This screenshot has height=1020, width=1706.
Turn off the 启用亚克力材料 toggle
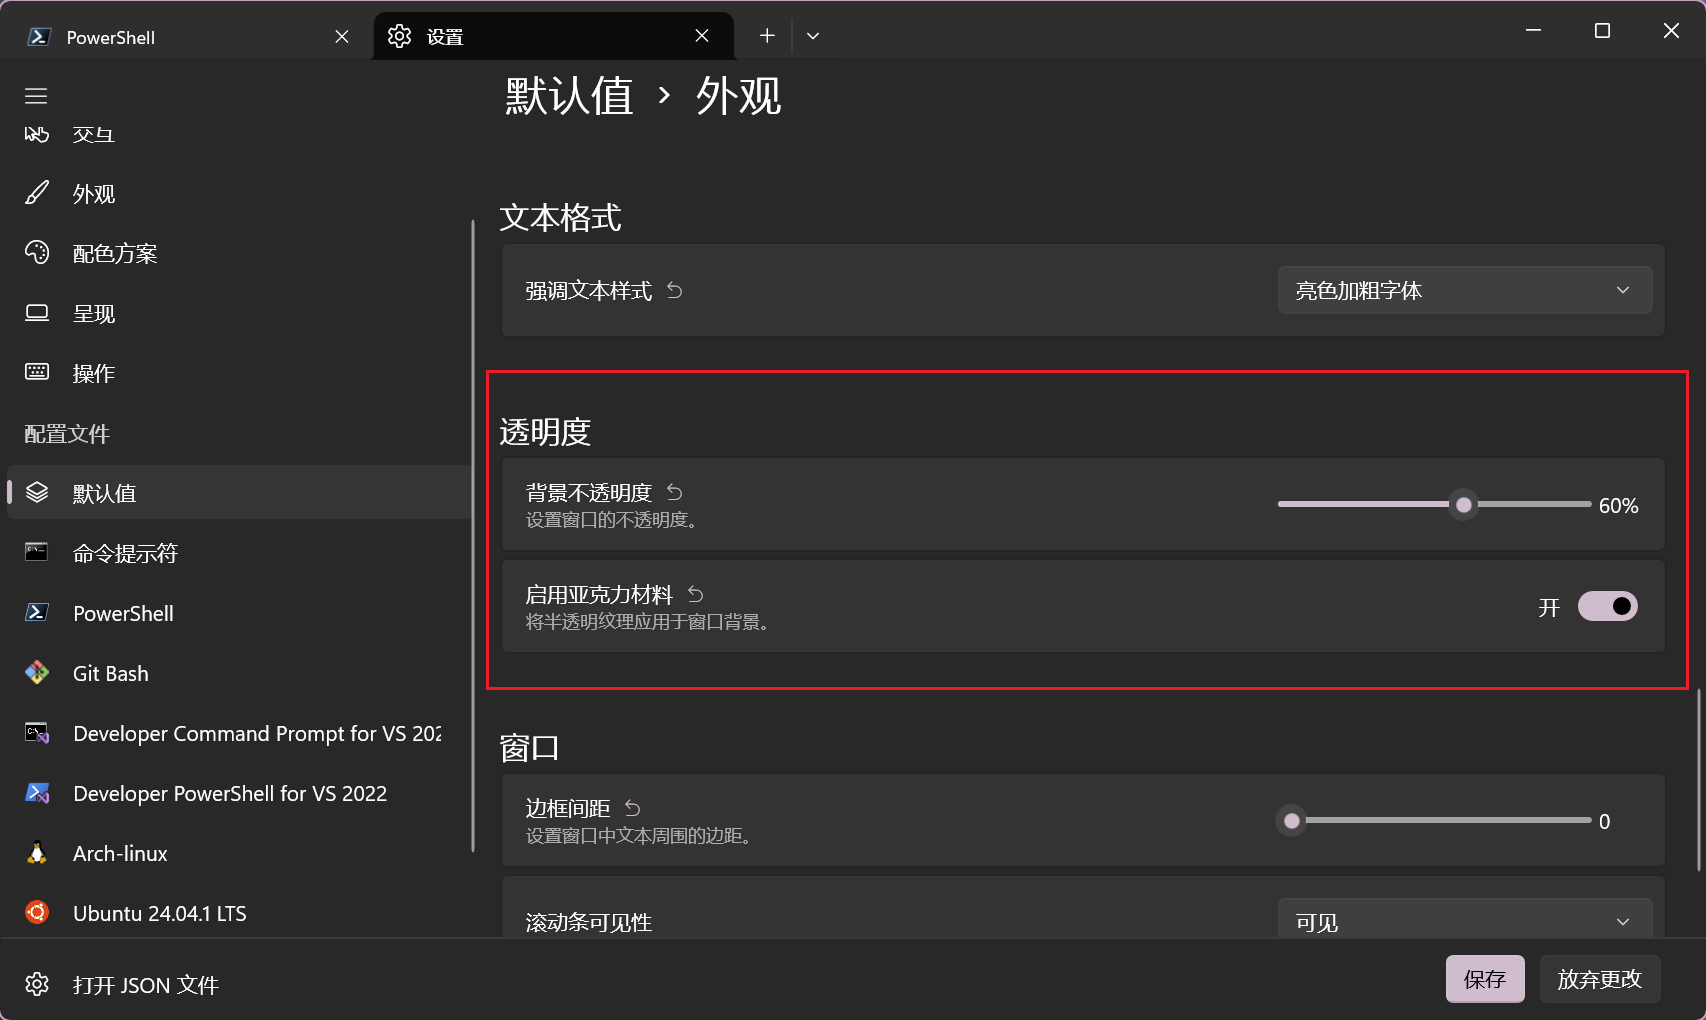pos(1607,606)
